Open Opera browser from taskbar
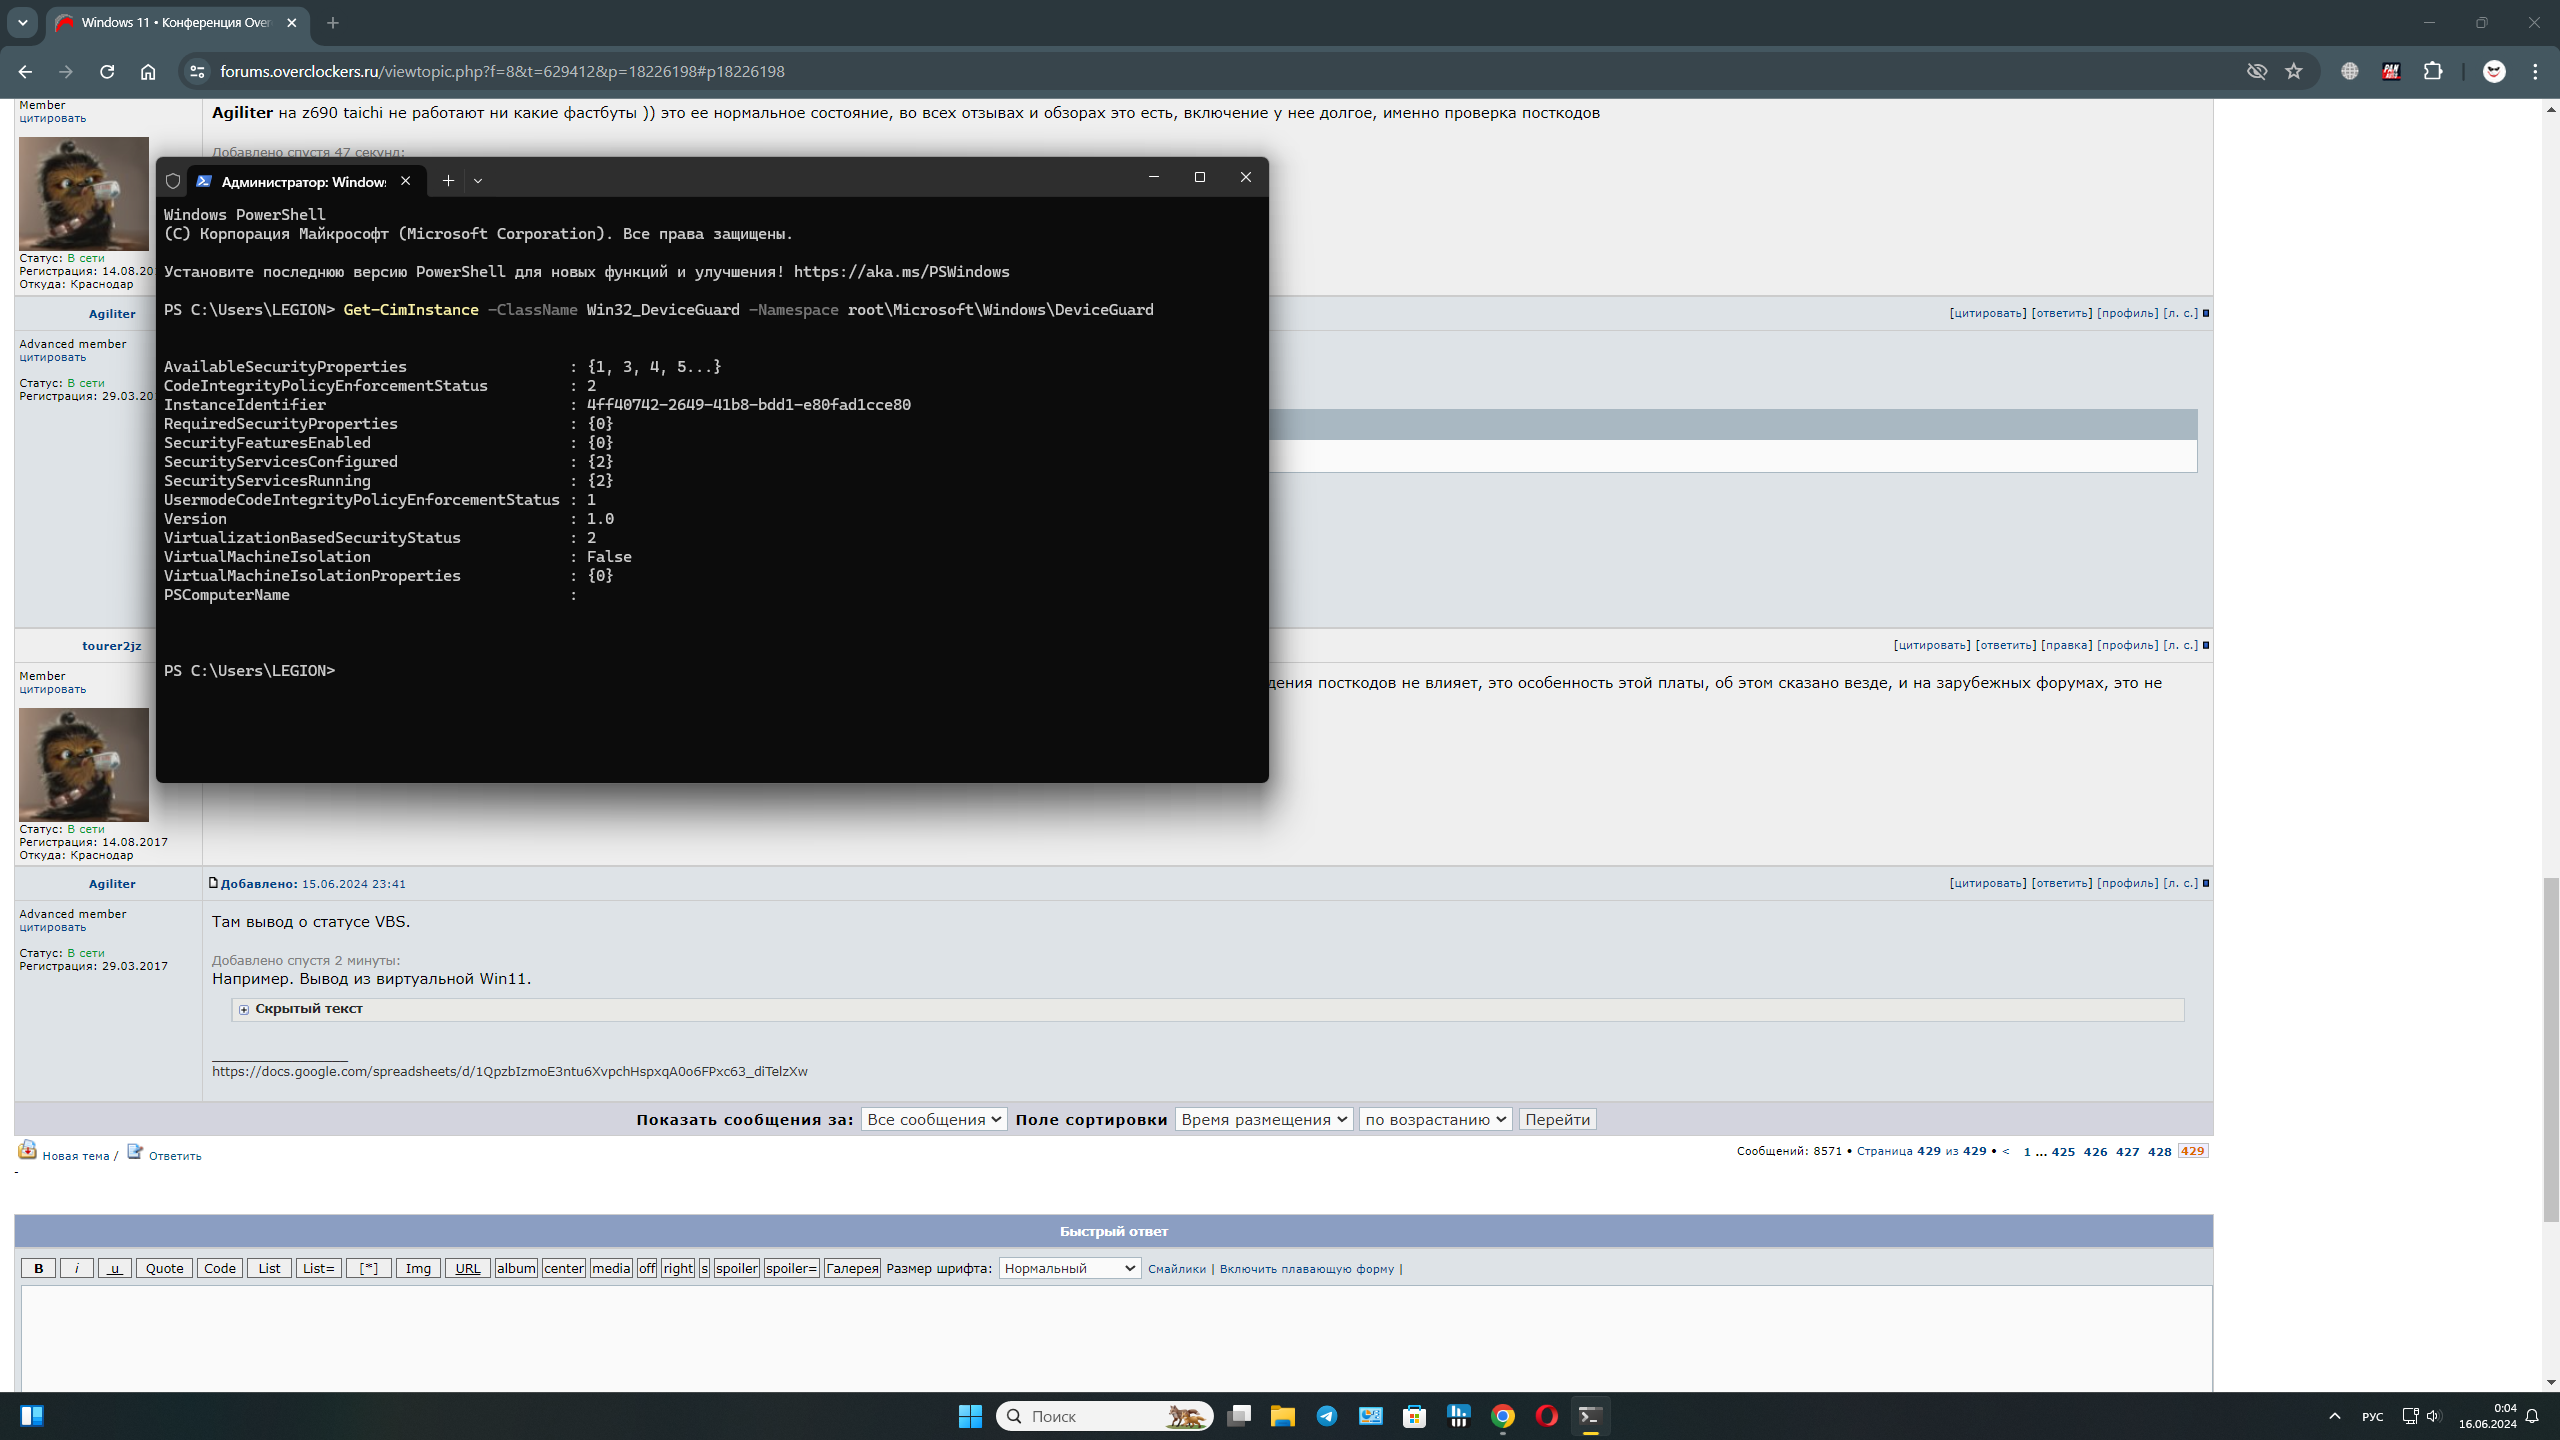Screen dimensions: 2560x1440 point(1546,1416)
